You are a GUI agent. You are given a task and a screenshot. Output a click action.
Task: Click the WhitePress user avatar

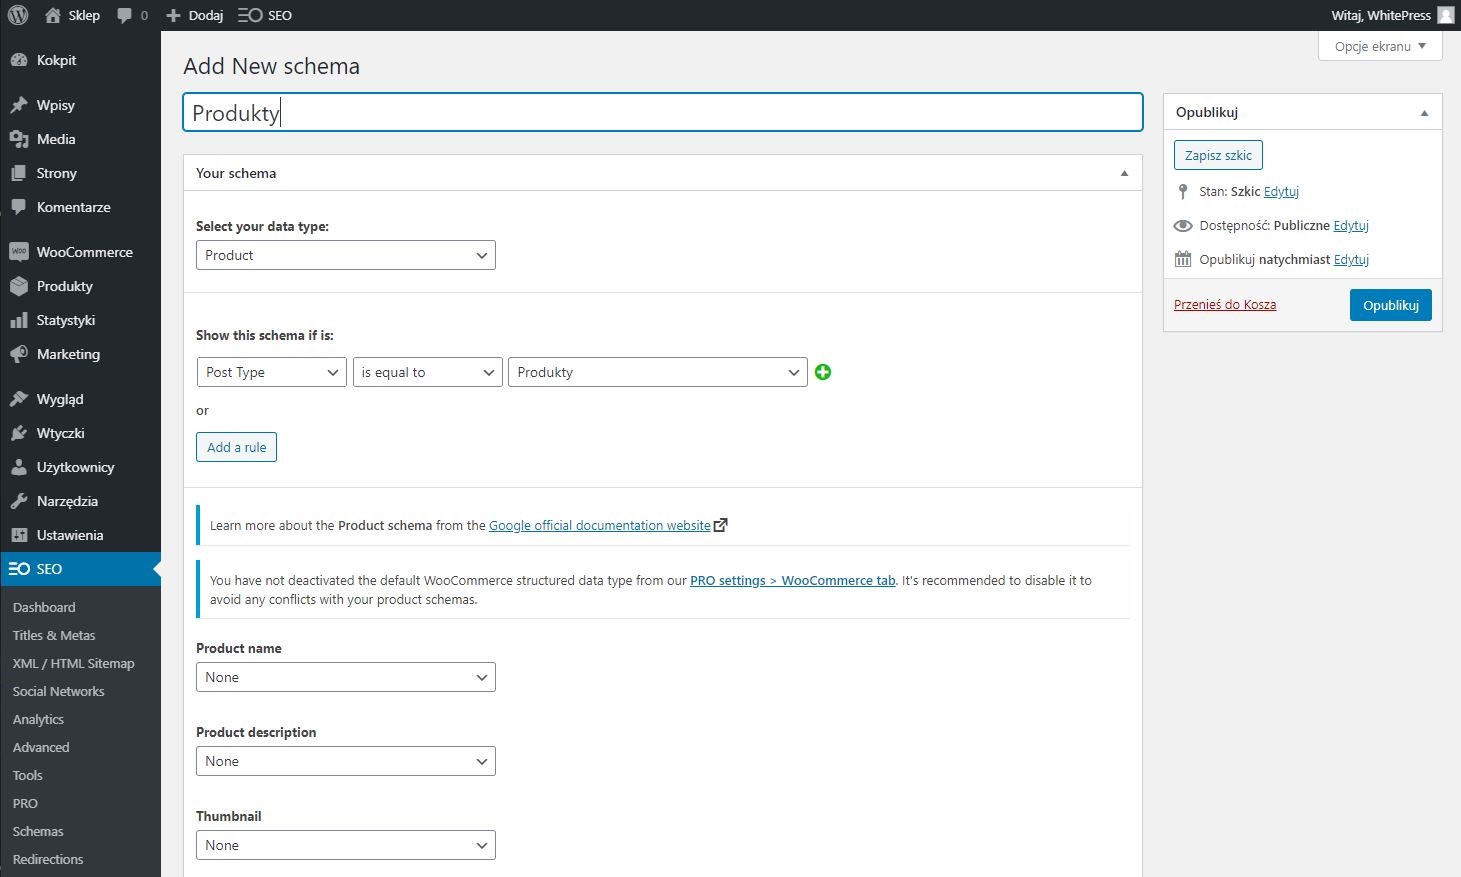tap(1446, 15)
